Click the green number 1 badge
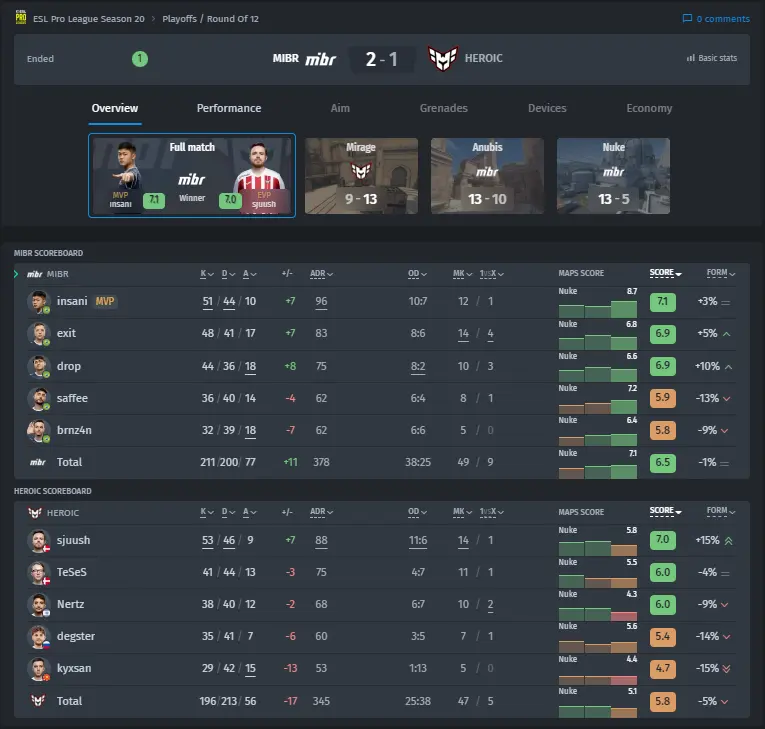 pyautogui.click(x=140, y=59)
